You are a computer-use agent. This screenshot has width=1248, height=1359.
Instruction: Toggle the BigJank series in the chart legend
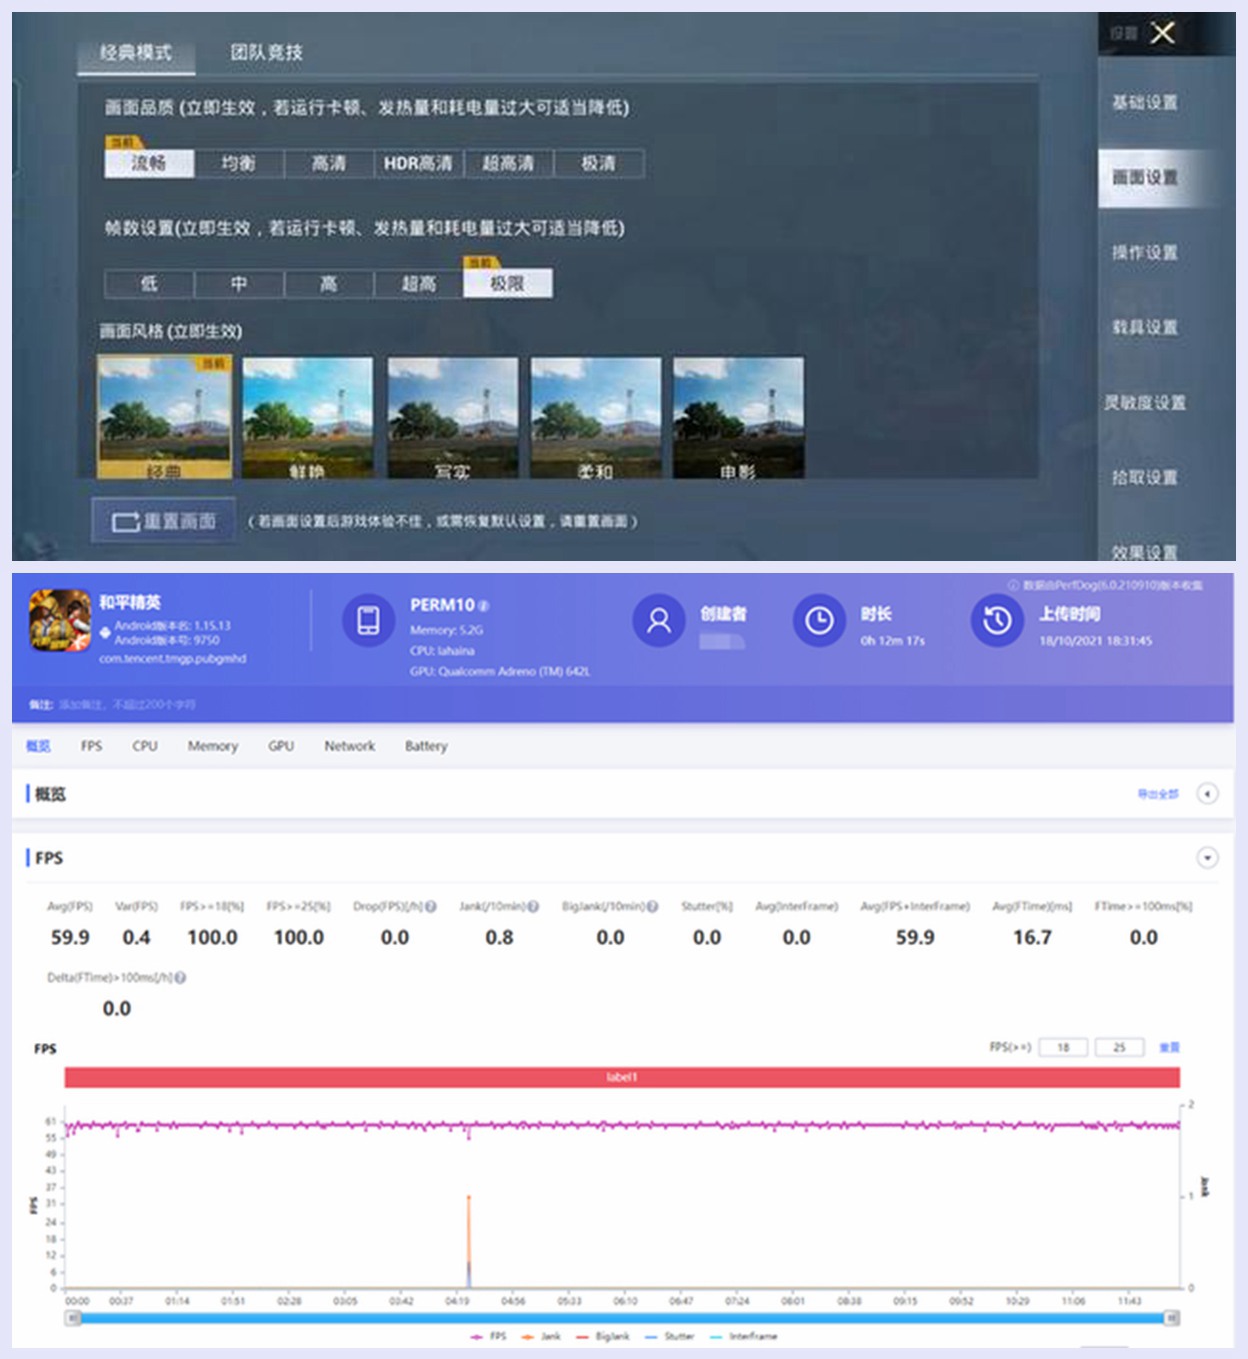point(602,1336)
